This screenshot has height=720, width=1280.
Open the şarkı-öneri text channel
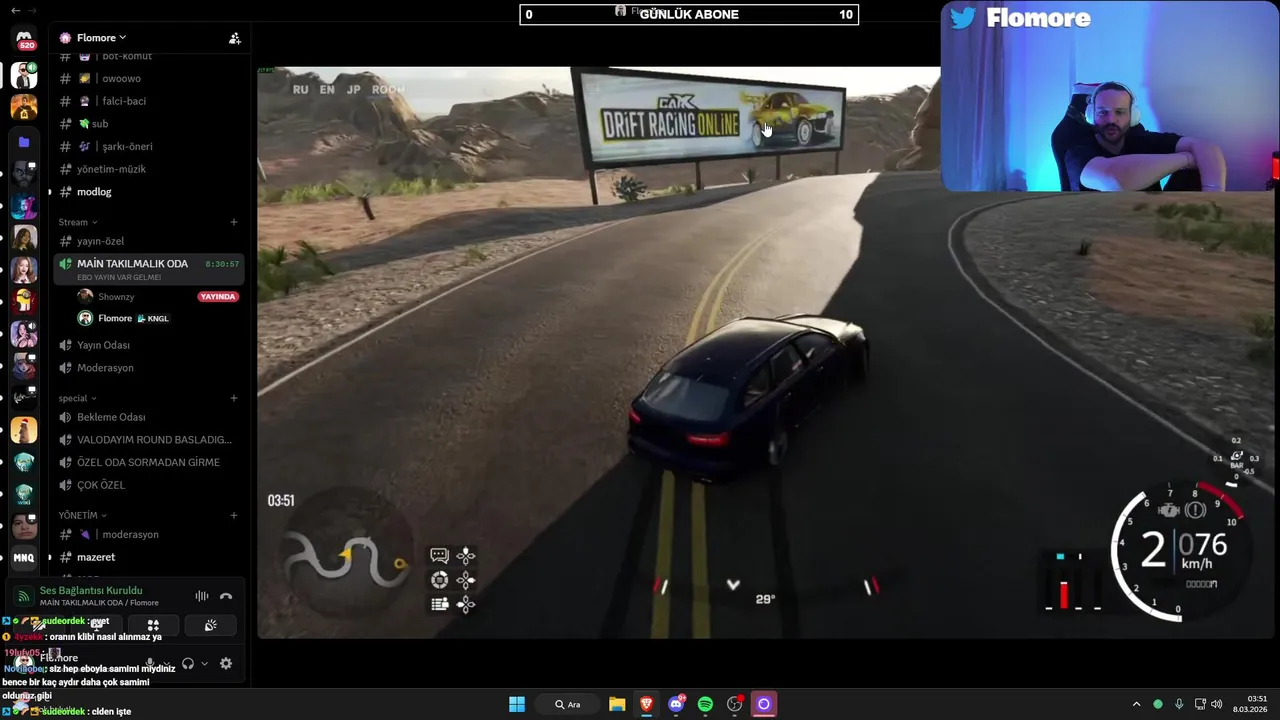(148, 146)
